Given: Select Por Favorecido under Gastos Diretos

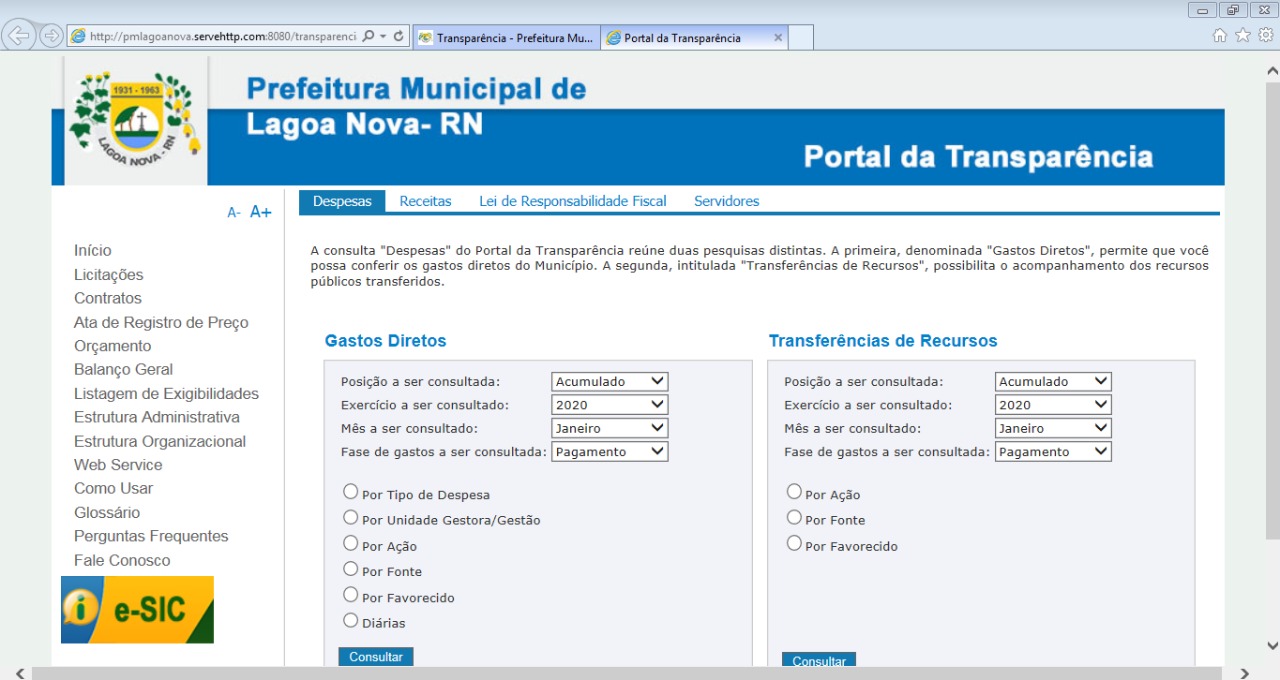Looking at the screenshot, I should point(350,595).
